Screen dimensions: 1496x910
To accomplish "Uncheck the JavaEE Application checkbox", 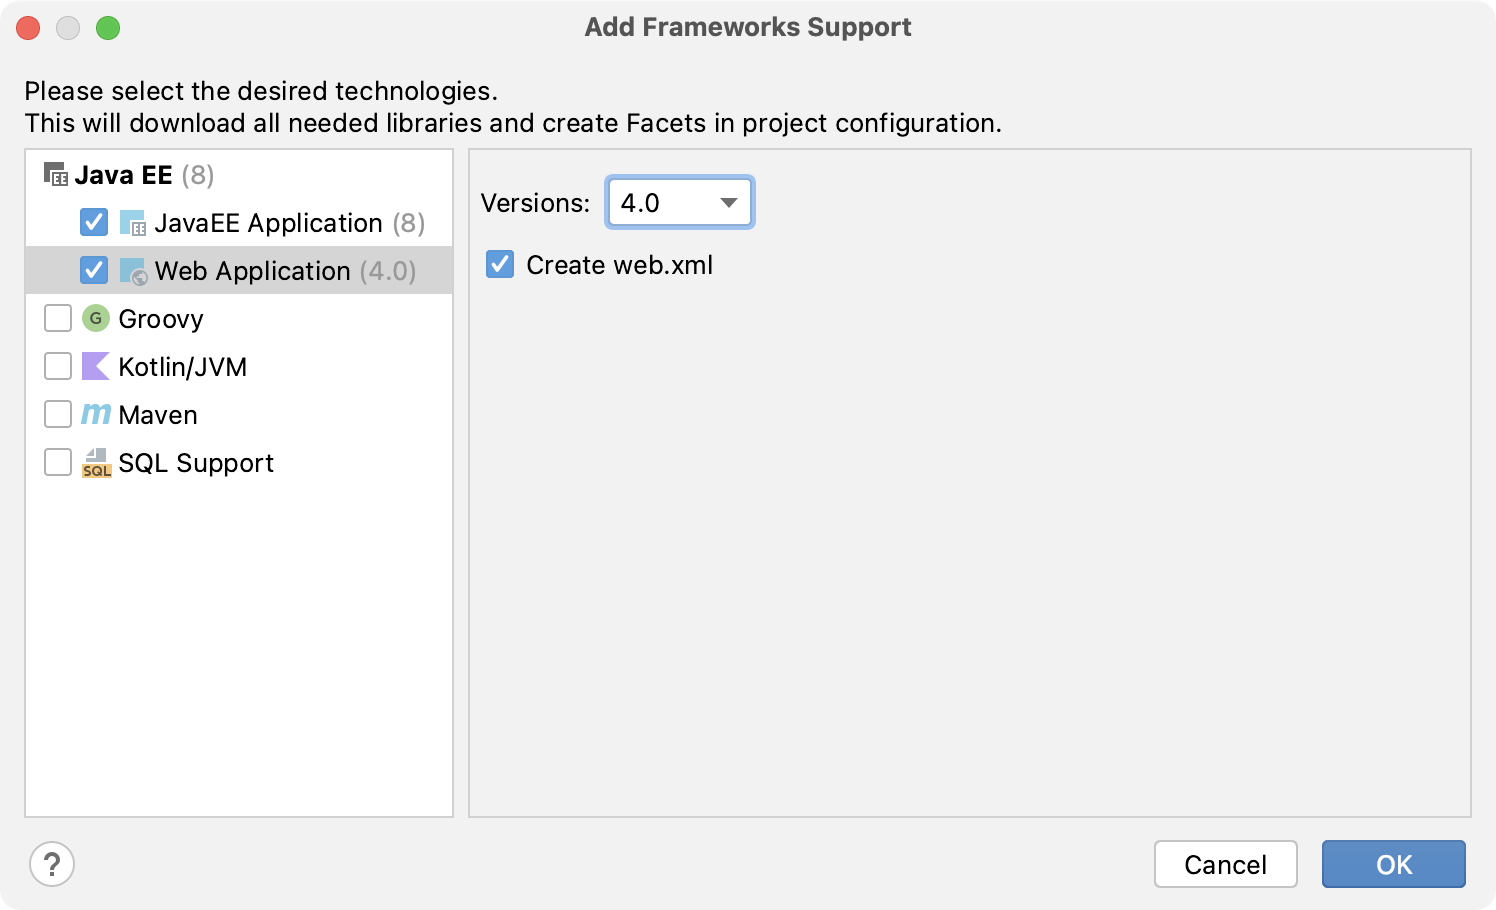I will tap(94, 222).
